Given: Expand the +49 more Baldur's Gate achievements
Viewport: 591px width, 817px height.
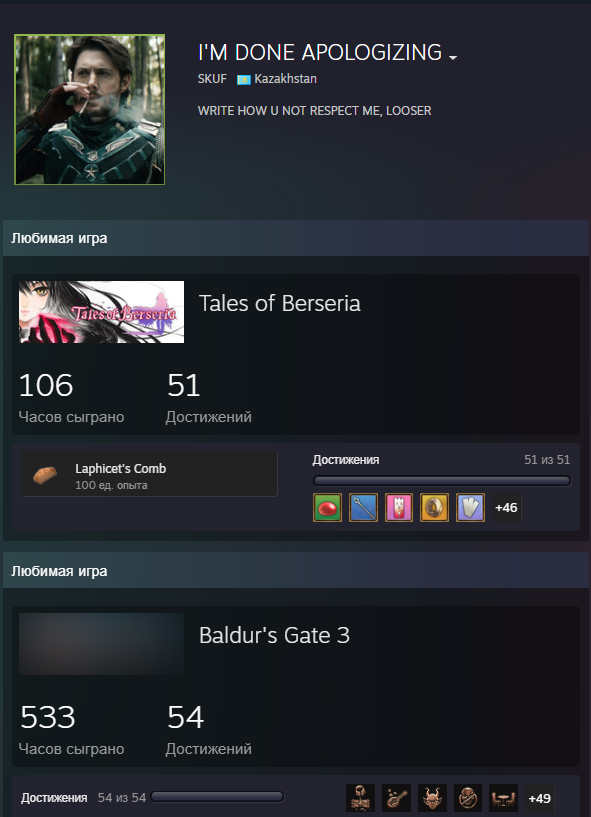Looking at the screenshot, I should click(539, 798).
